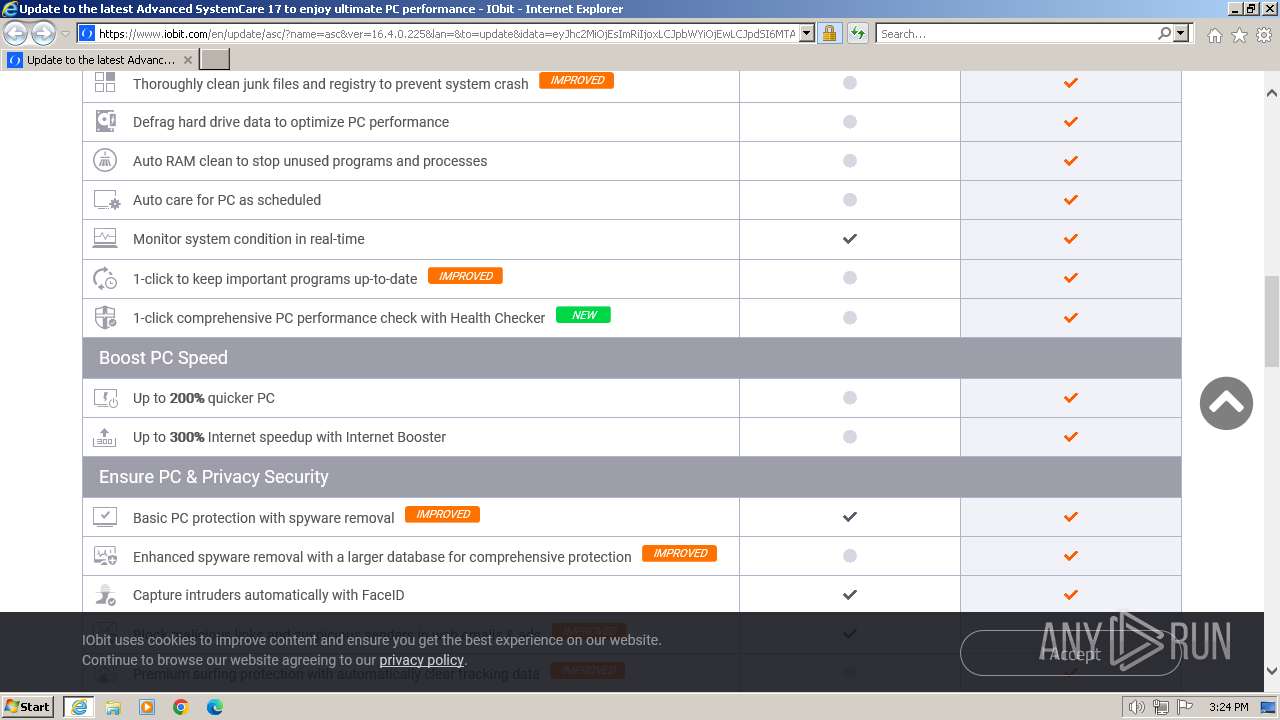Image resolution: width=1280 pixels, height=720 pixels.
Task: Click grey dot for Auto RAM clean
Action: tap(850, 161)
